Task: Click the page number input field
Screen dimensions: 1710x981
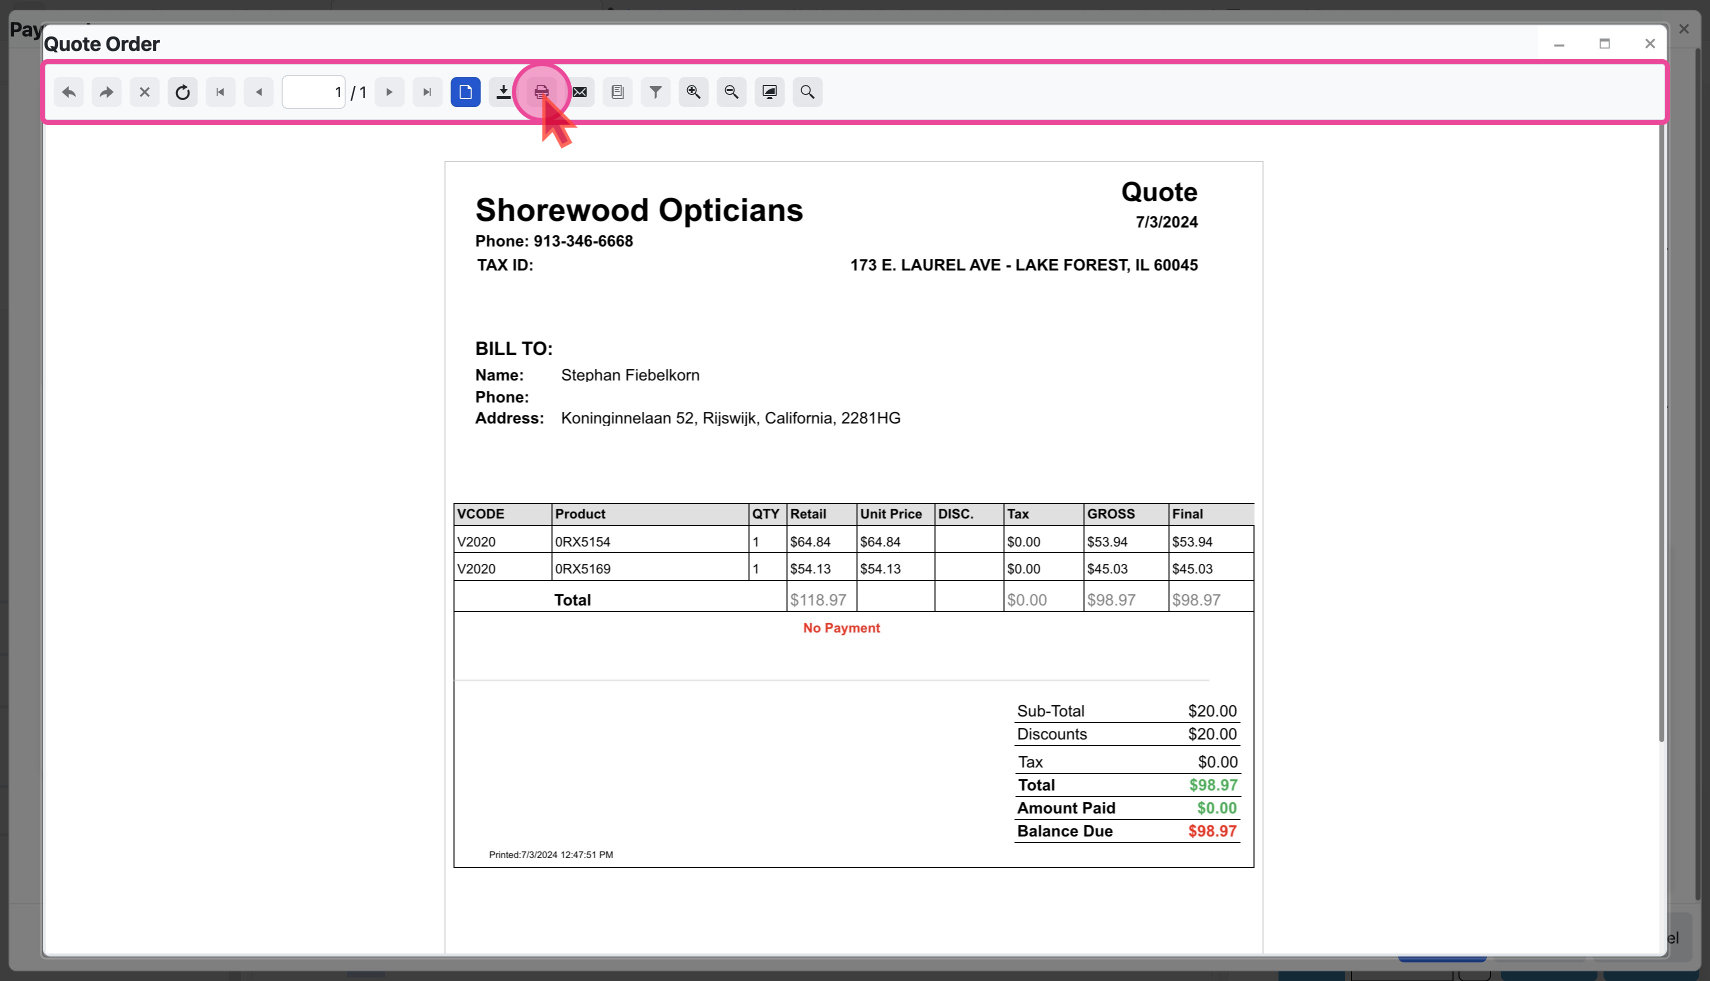Action: pyautogui.click(x=313, y=92)
